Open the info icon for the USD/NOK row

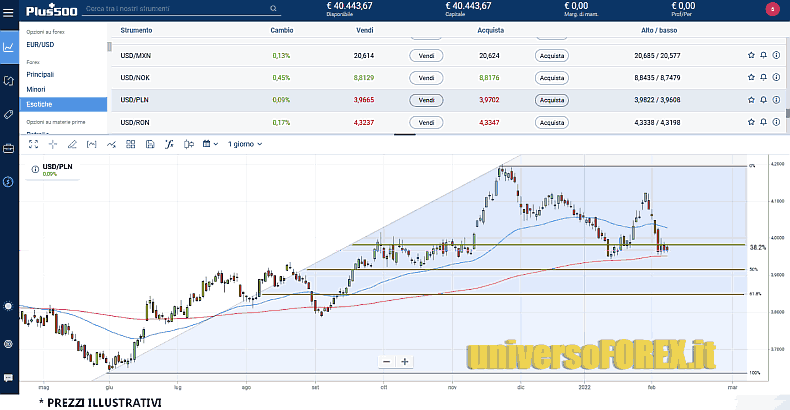[x=777, y=78]
